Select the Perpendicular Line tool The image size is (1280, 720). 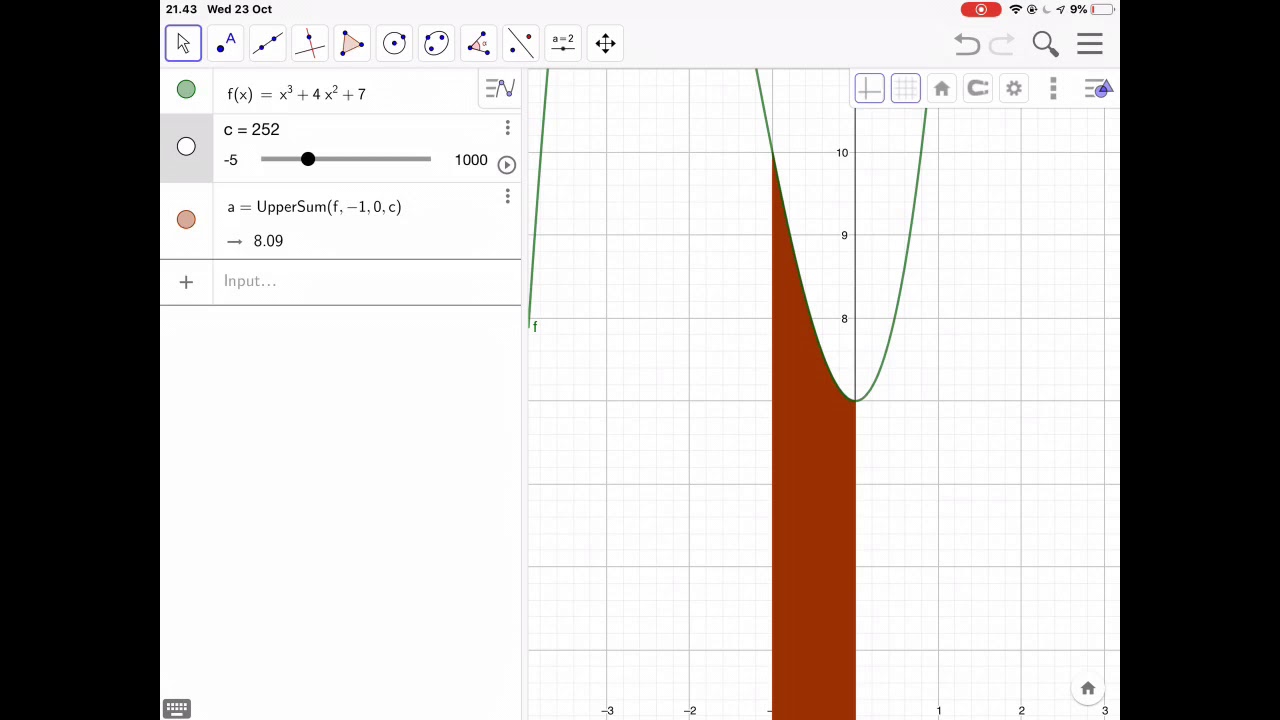[x=310, y=43]
